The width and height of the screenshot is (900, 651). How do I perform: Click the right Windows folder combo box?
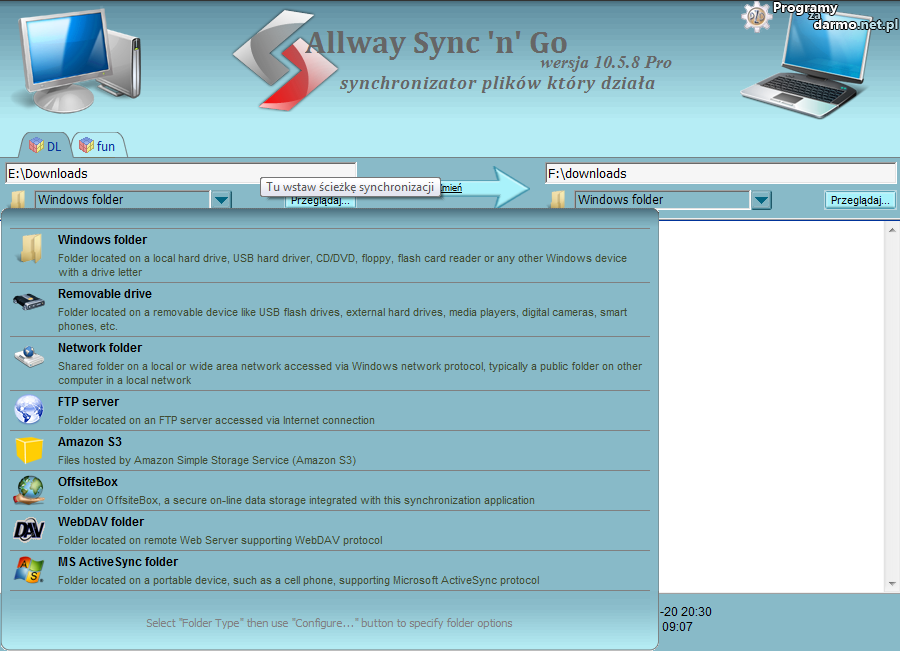point(662,200)
